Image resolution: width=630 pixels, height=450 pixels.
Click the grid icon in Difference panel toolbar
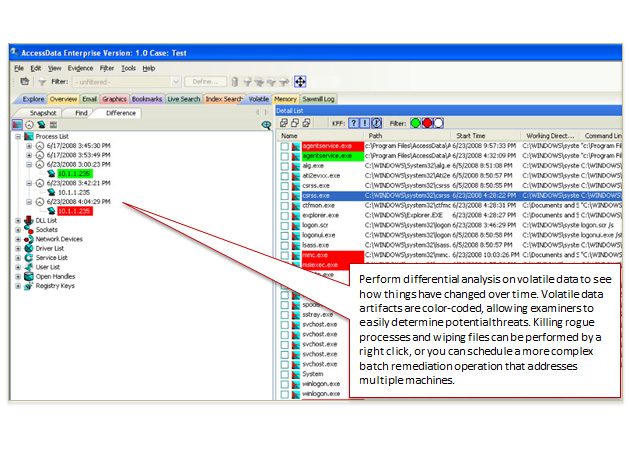tap(53, 125)
